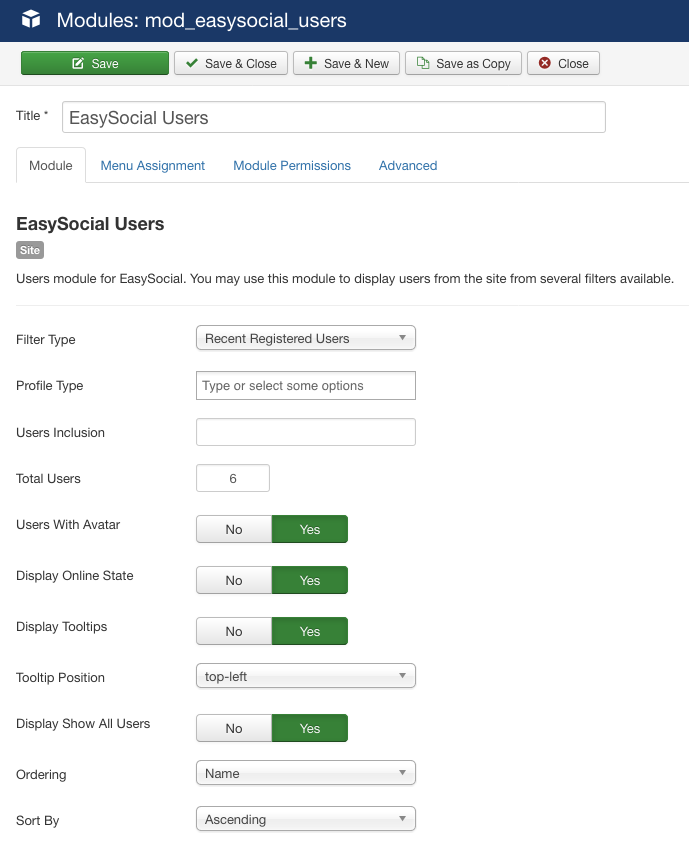Set Display Tooltips to Yes
This screenshot has width=689, height=859.
pyautogui.click(x=309, y=631)
